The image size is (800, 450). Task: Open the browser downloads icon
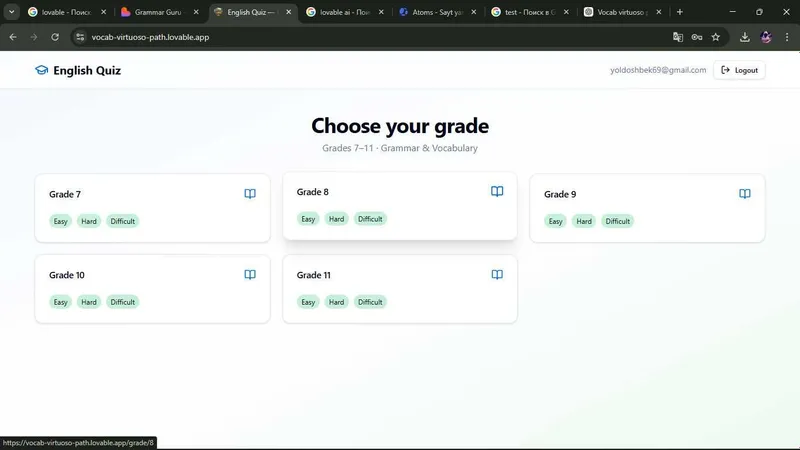pyautogui.click(x=745, y=37)
